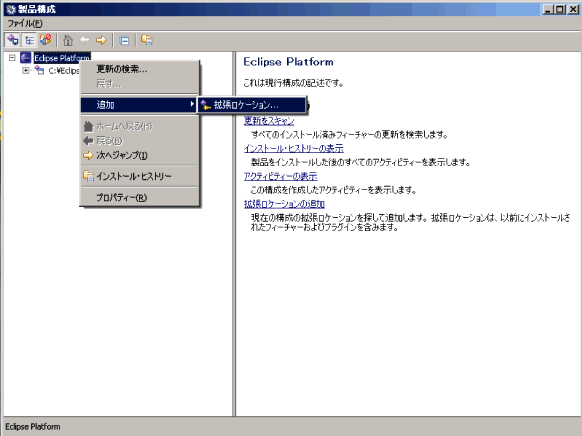Click the icon beside インストール・ヒストリー menu entry

(x=88, y=176)
